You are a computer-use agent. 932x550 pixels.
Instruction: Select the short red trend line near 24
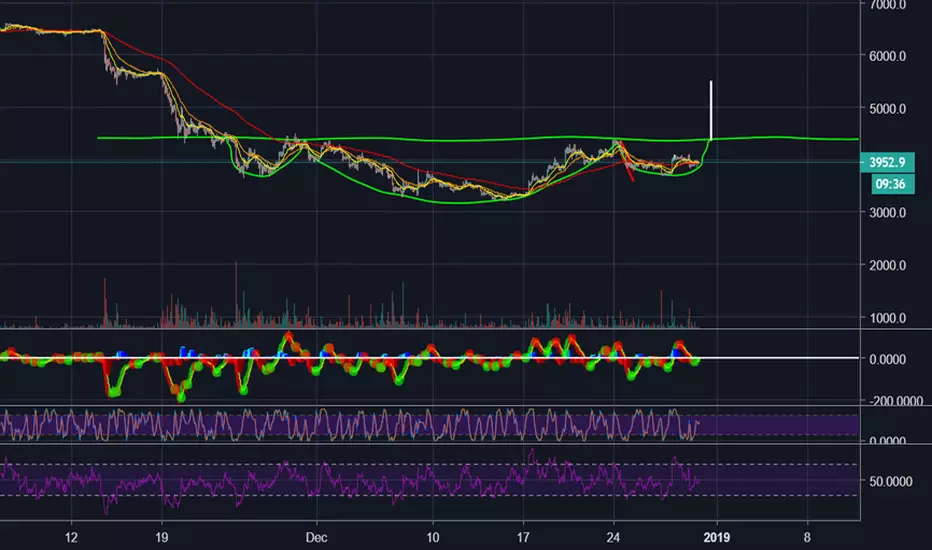[626, 162]
